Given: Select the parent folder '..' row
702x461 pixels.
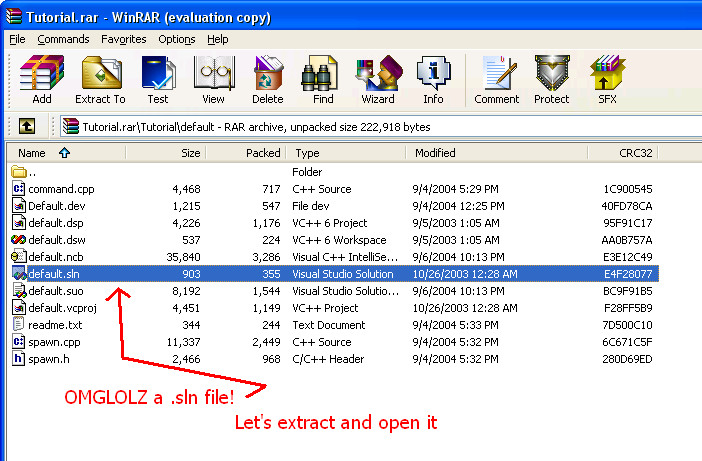Looking at the screenshot, I should click(334, 171).
